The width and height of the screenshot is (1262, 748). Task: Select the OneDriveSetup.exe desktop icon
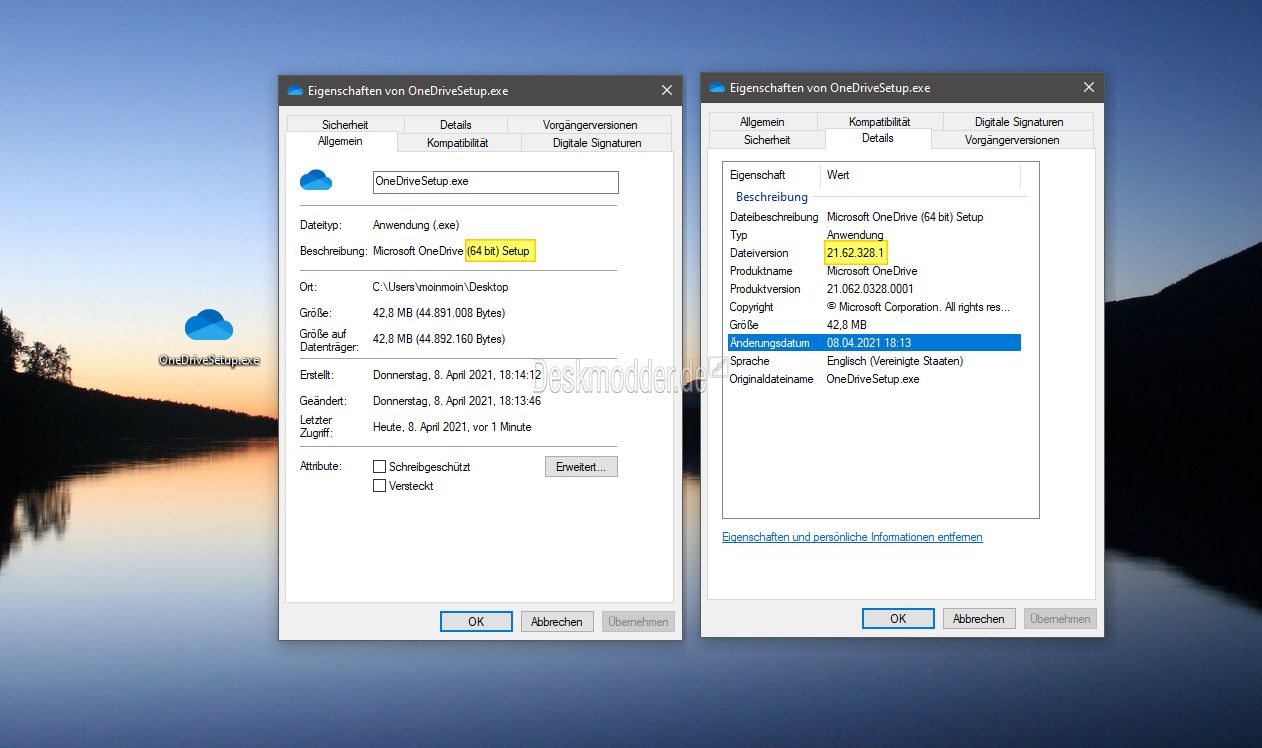pos(209,337)
